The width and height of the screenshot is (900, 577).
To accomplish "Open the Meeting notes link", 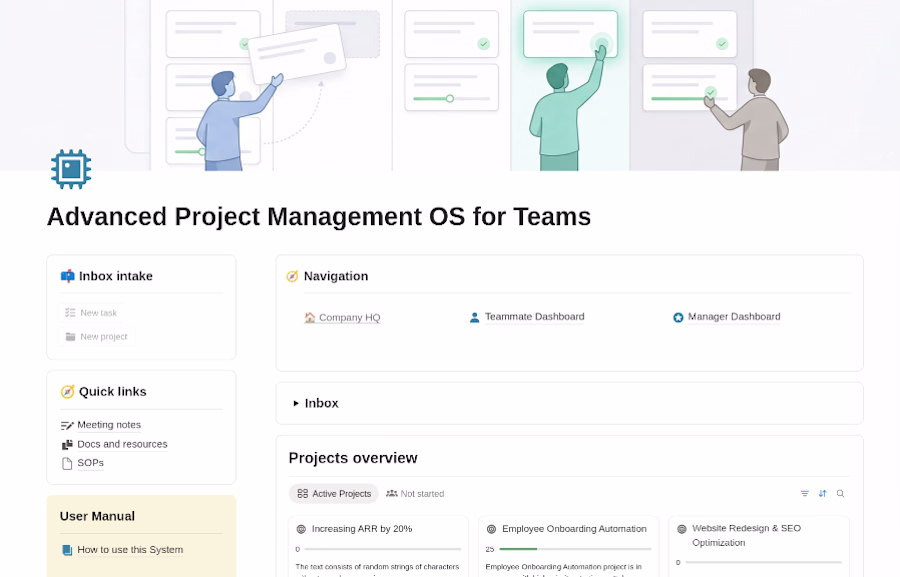I will 109,425.
